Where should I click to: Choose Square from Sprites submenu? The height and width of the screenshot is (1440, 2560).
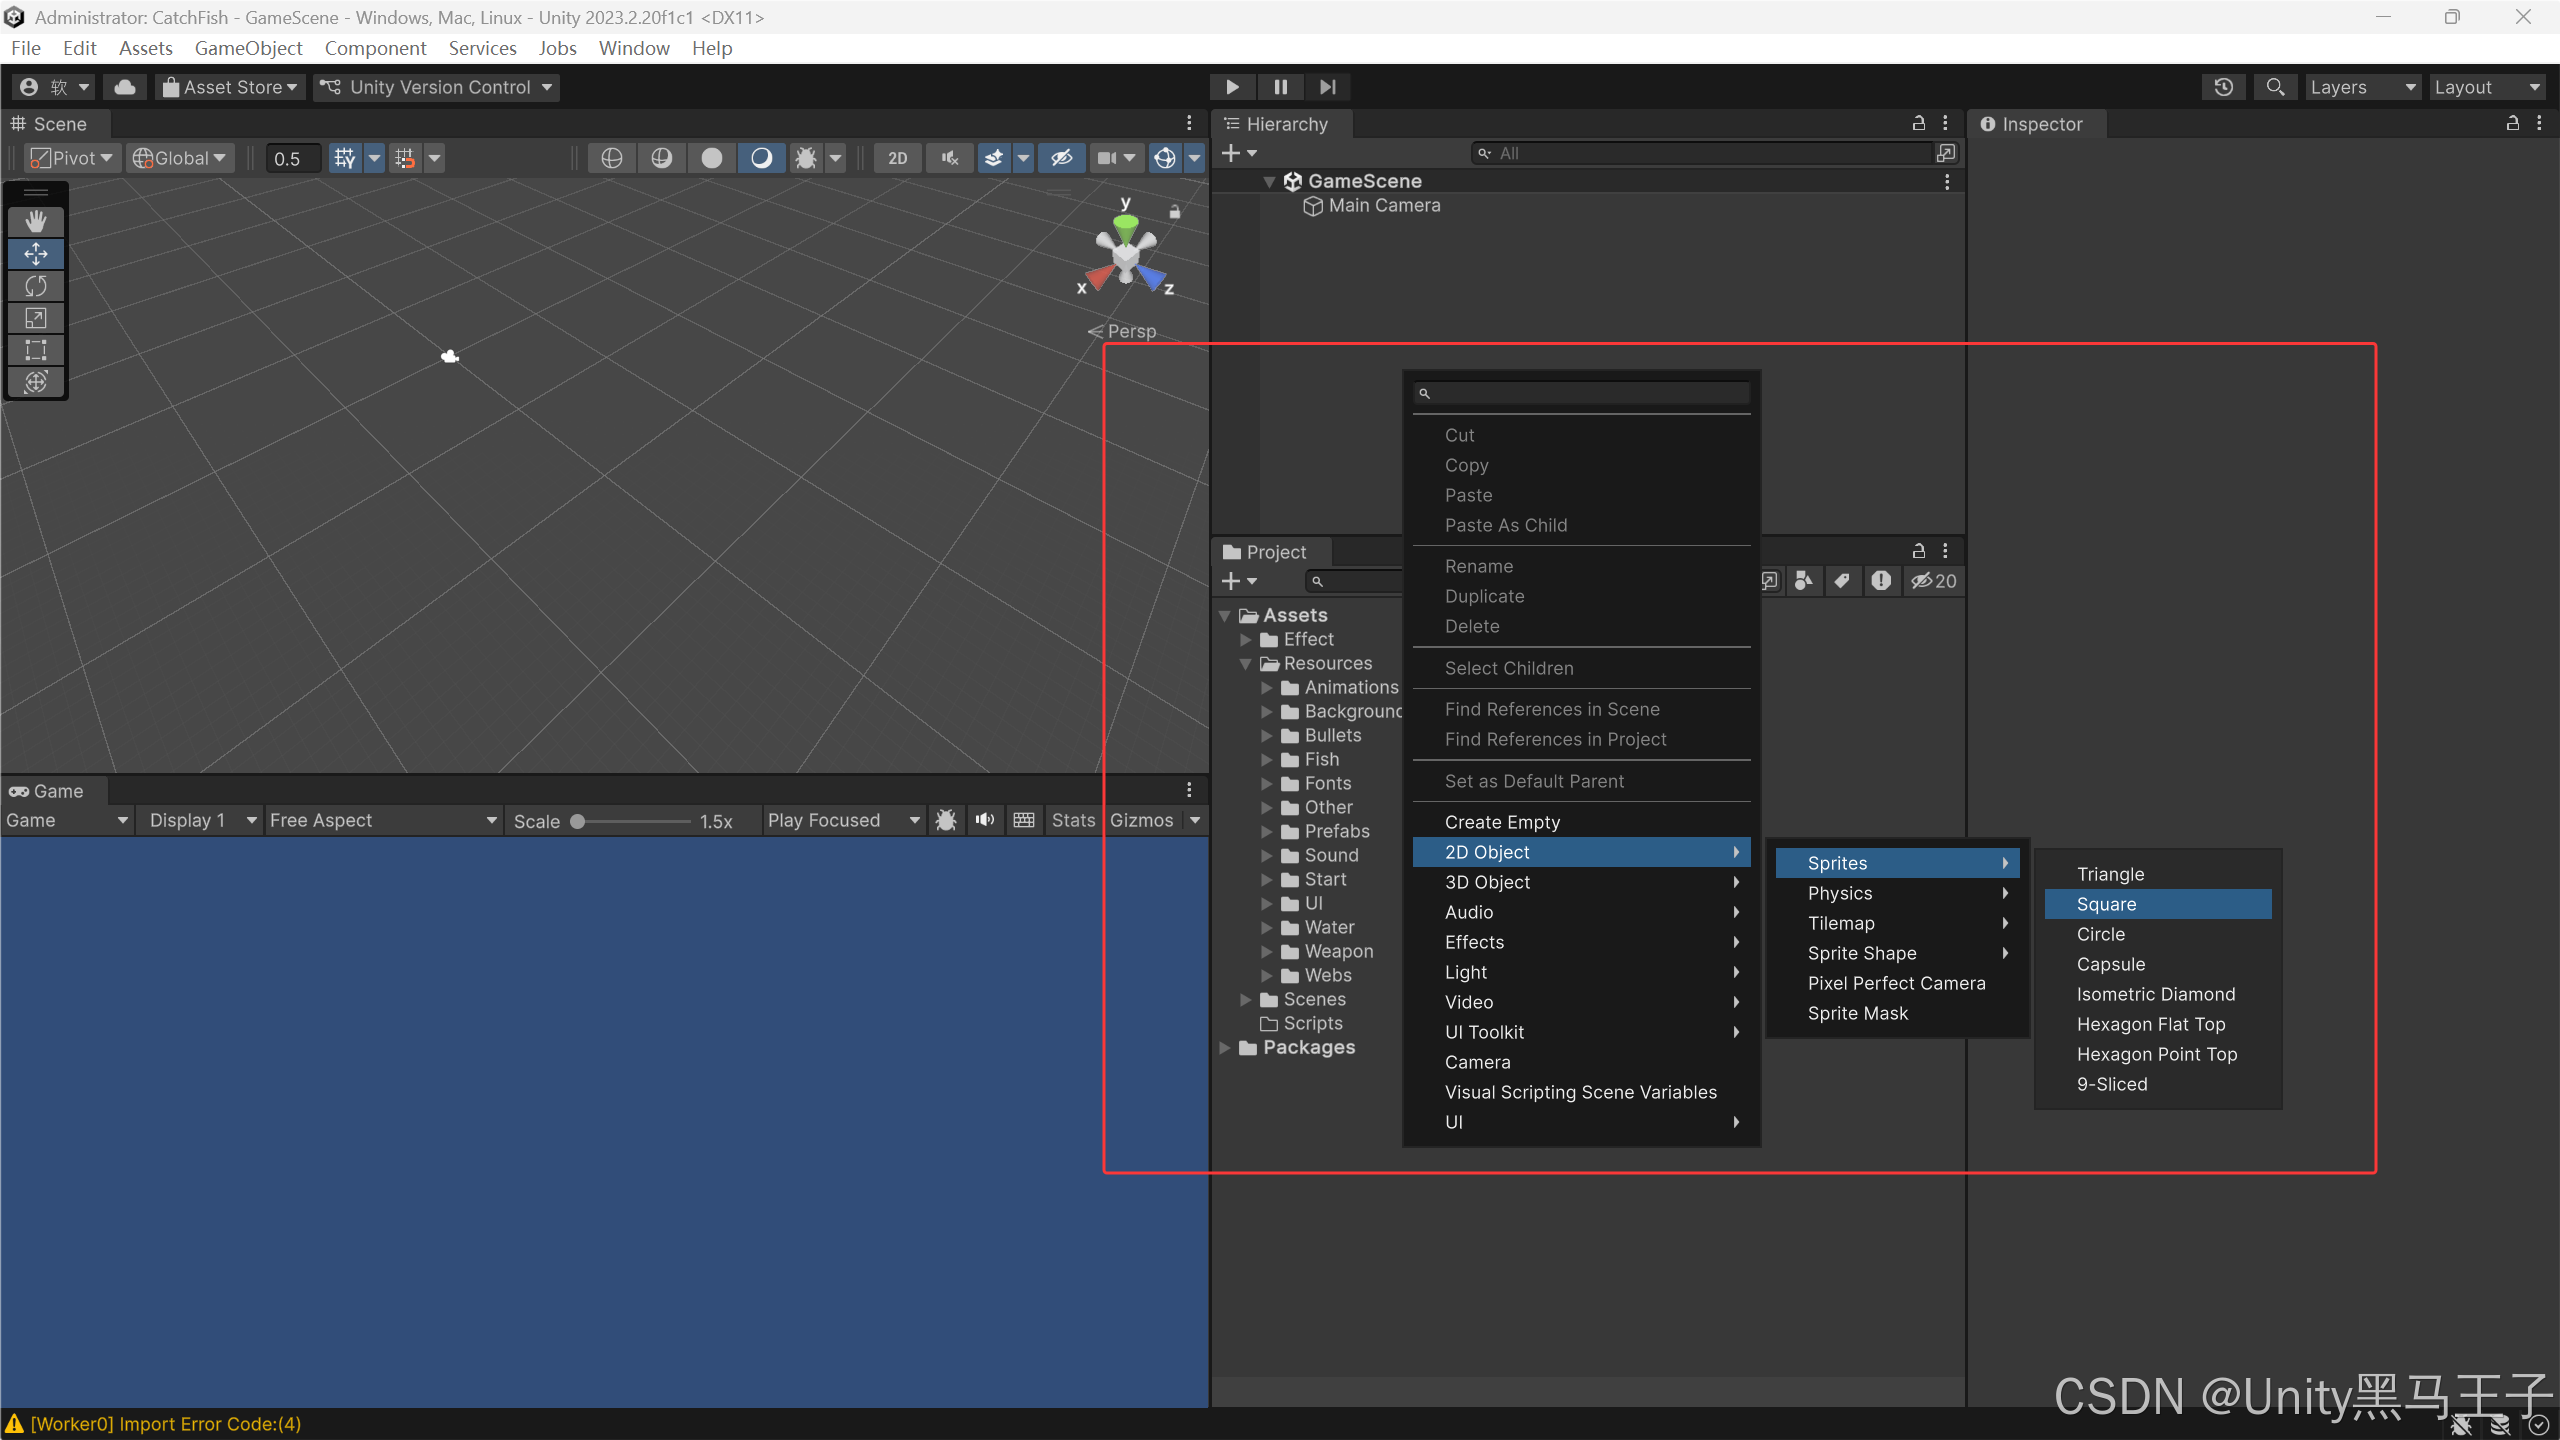[x=2106, y=904]
